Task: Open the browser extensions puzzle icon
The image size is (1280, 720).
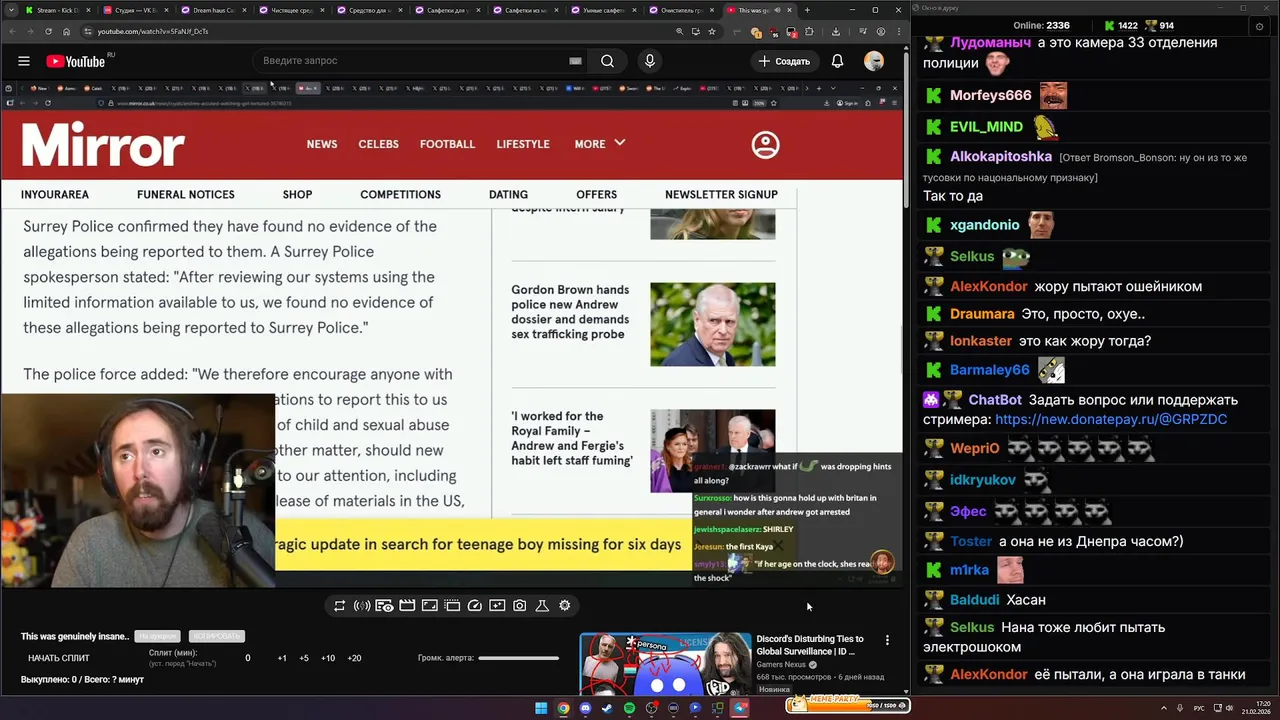Action: point(808,31)
